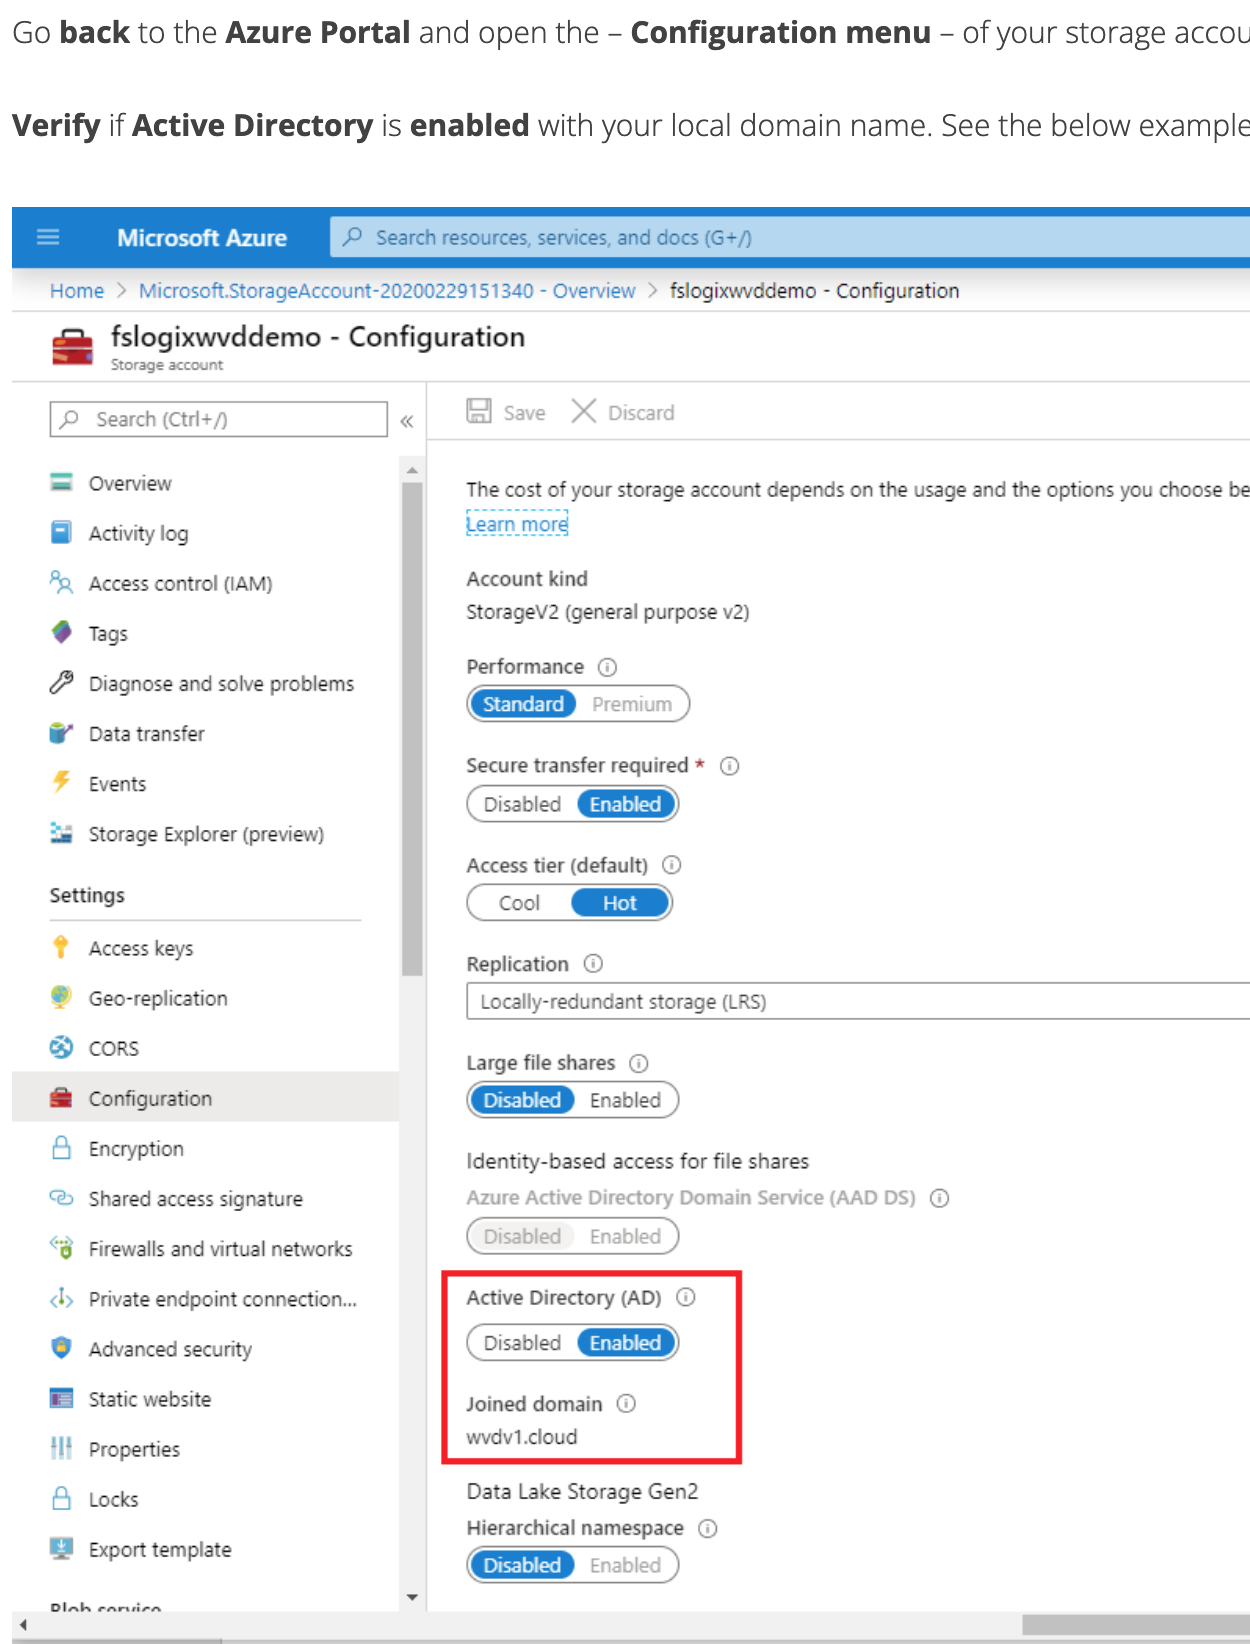Click the Geo-replication globe icon
Screen dimensions: 1250x1644
(x=61, y=997)
